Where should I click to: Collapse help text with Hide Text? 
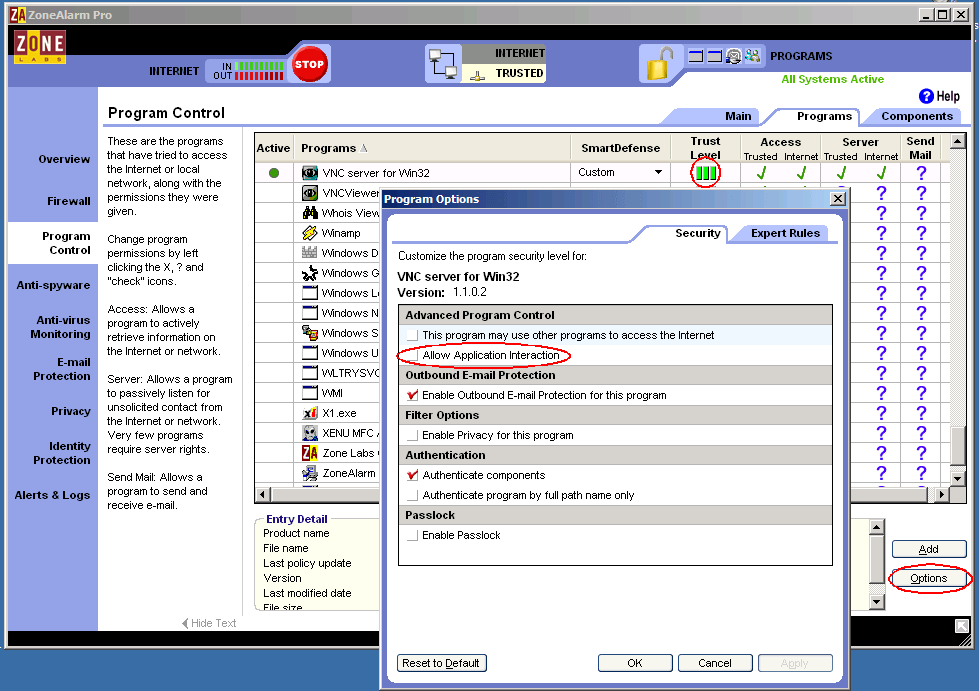point(209,623)
